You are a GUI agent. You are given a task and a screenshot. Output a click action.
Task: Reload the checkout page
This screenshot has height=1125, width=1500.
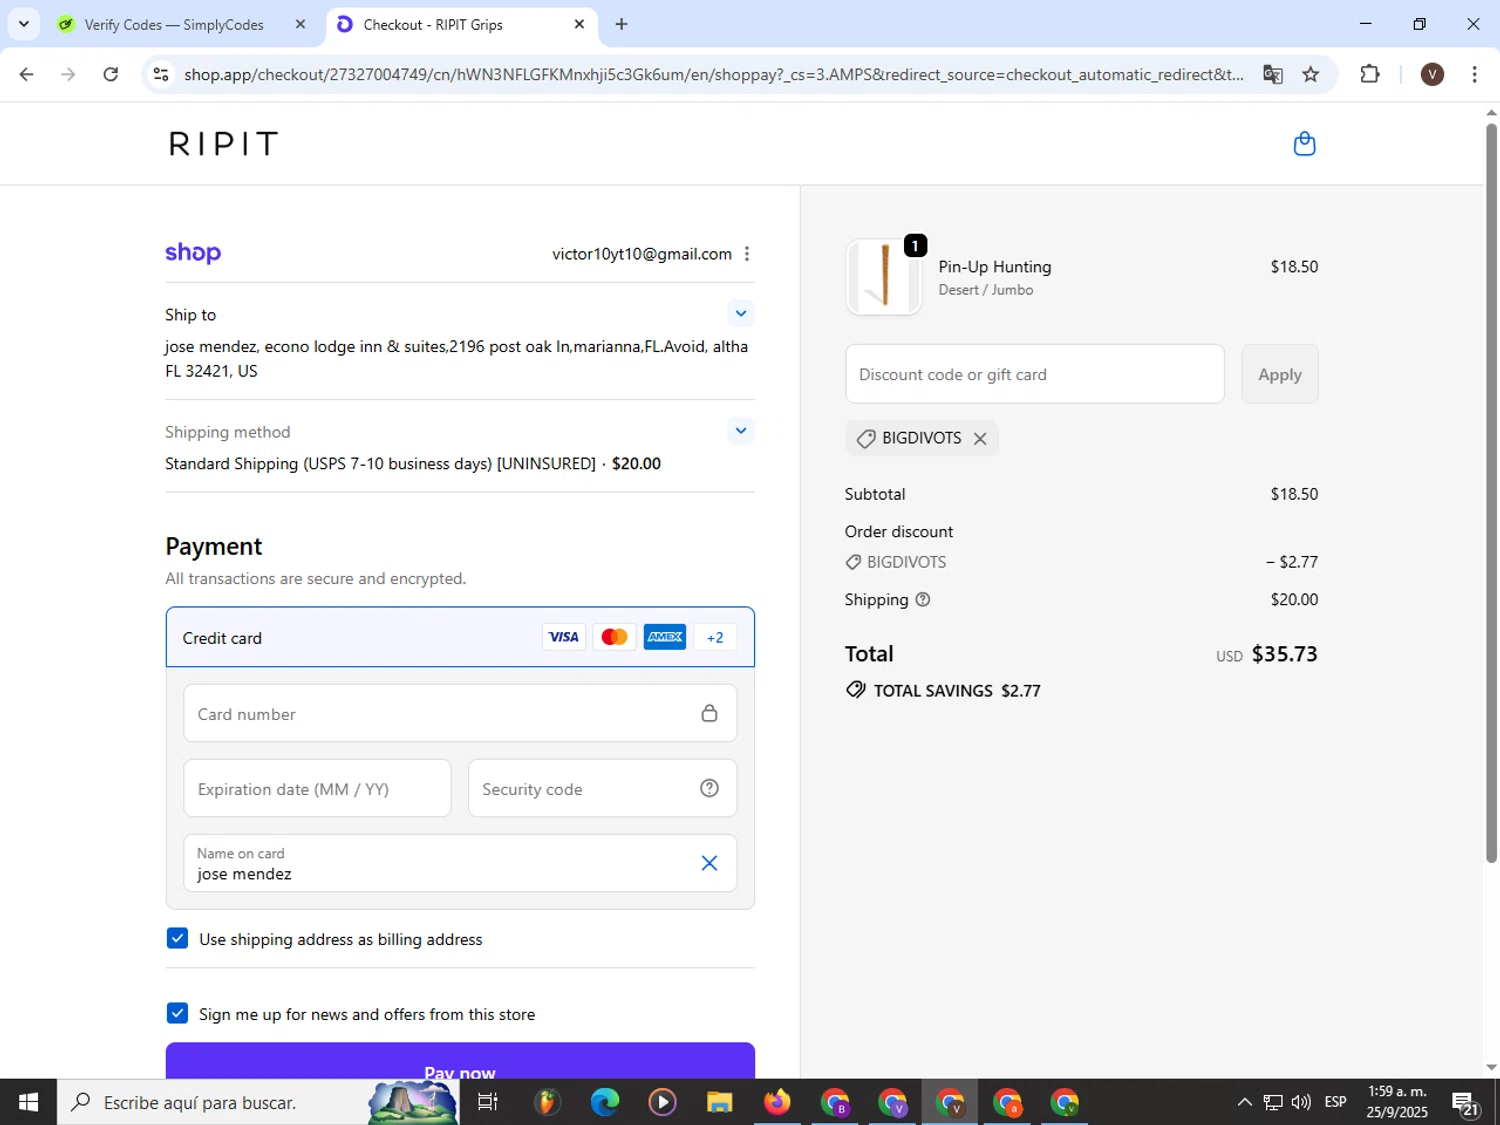(111, 74)
